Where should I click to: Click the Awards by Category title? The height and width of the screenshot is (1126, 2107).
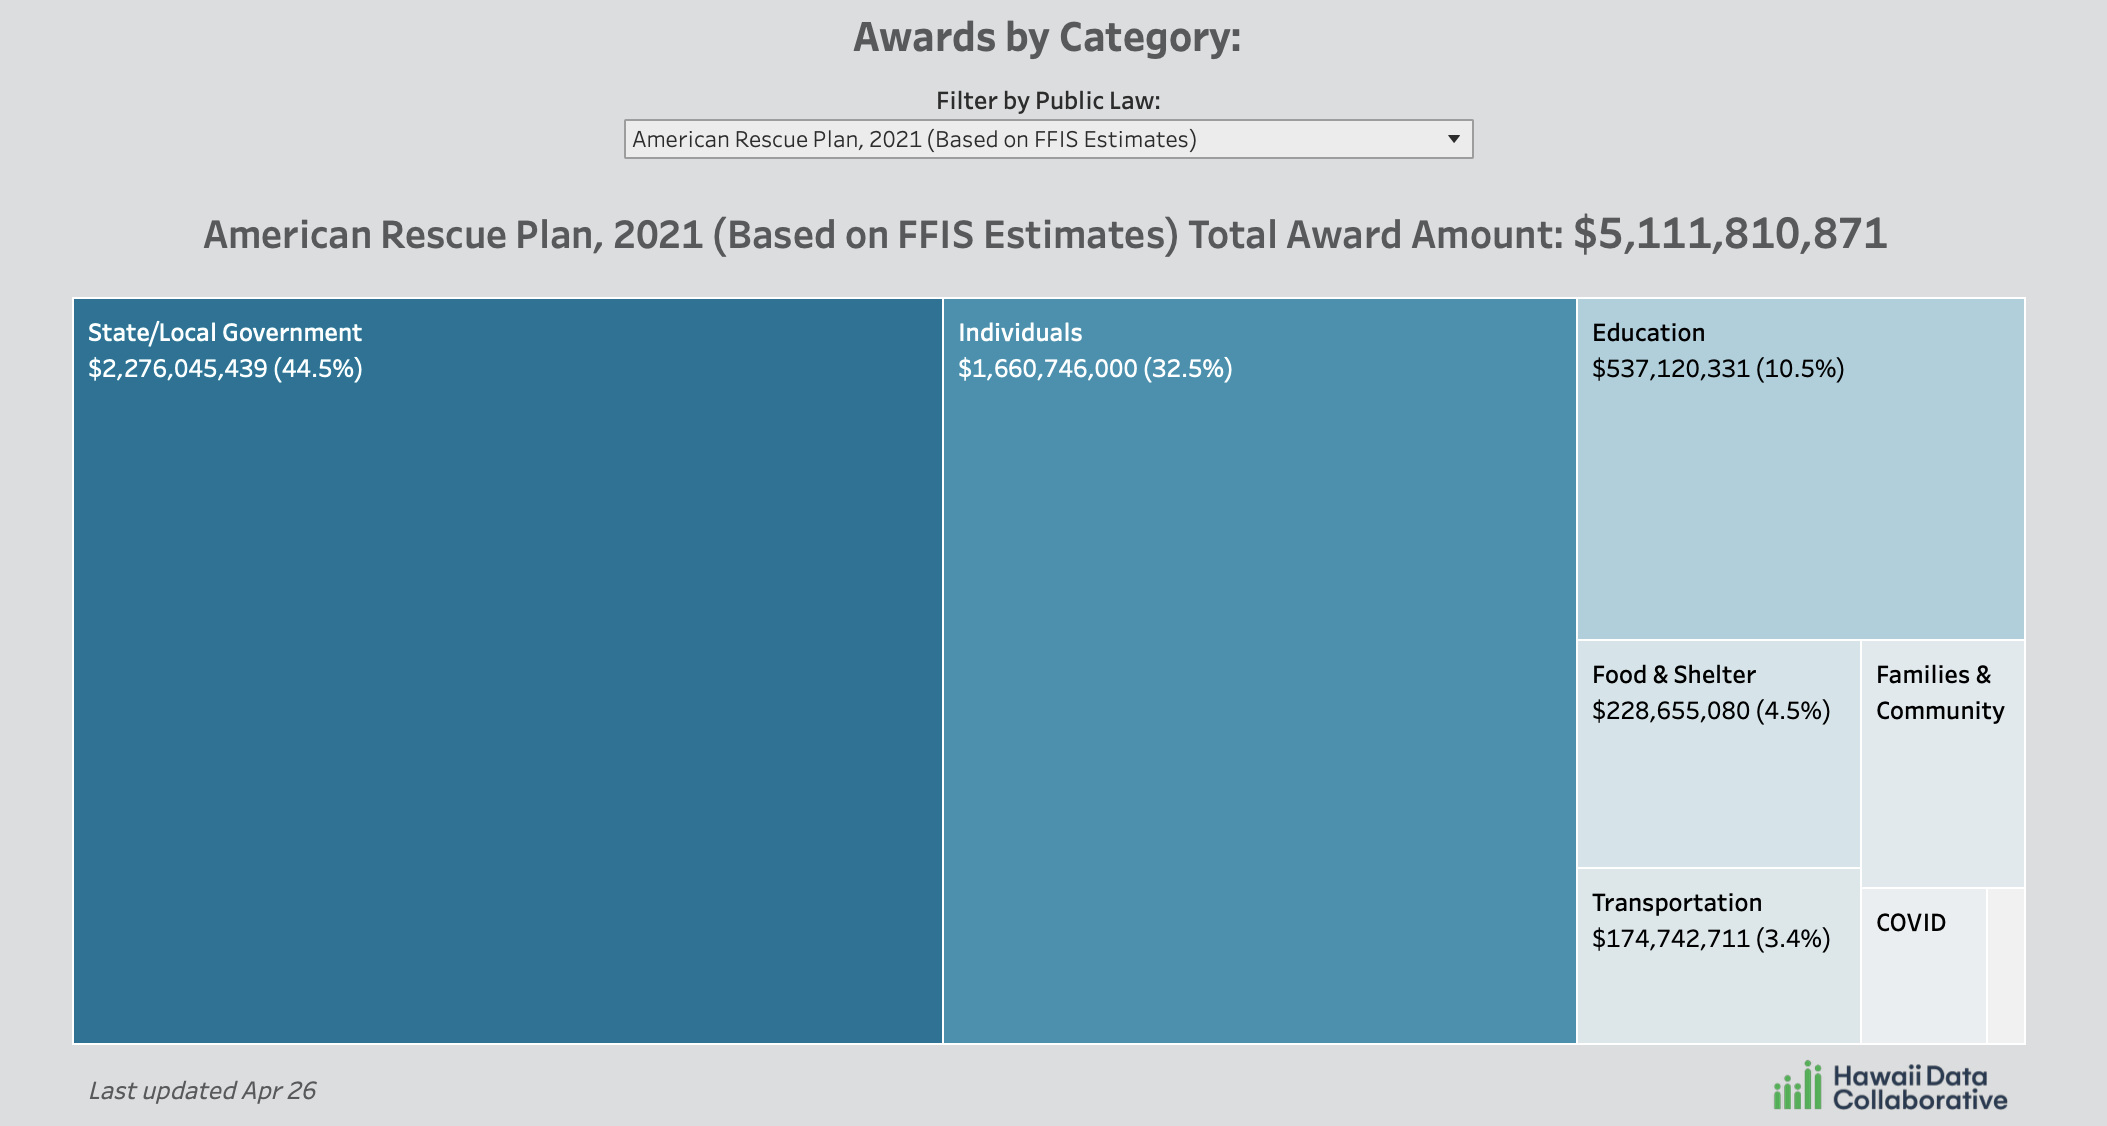click(x=1046, y=38)
